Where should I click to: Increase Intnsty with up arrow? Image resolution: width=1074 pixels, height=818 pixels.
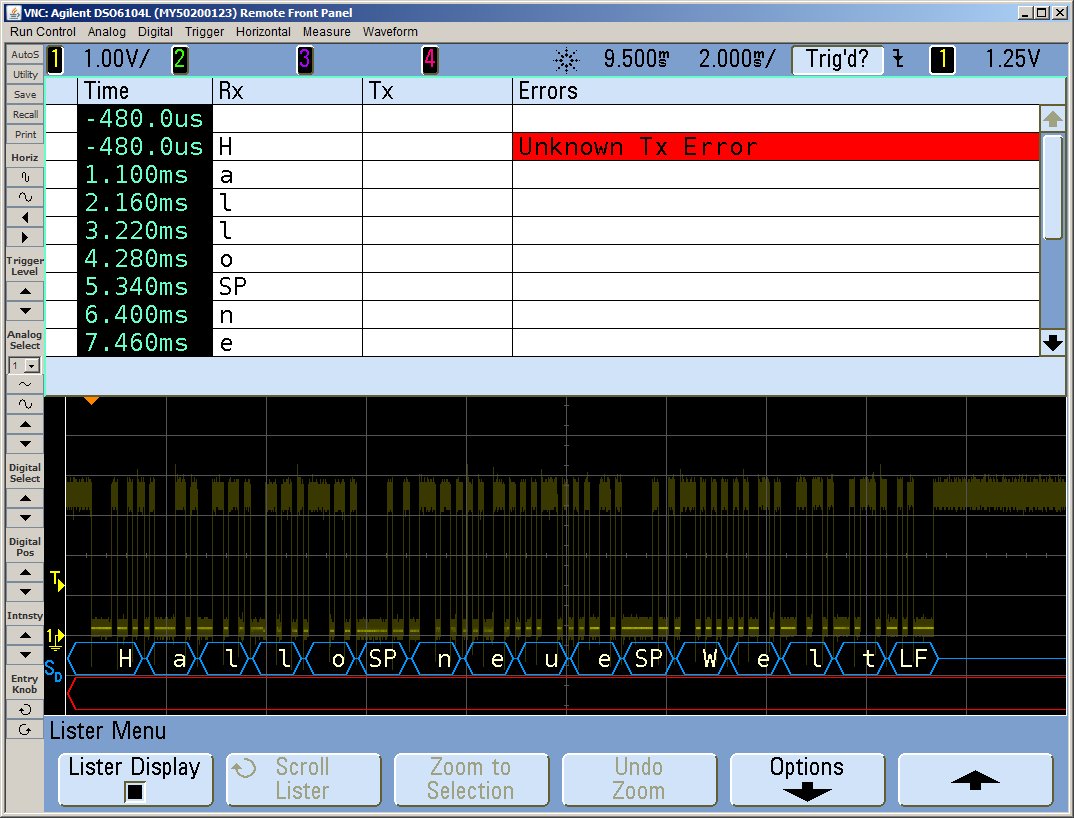25,635
